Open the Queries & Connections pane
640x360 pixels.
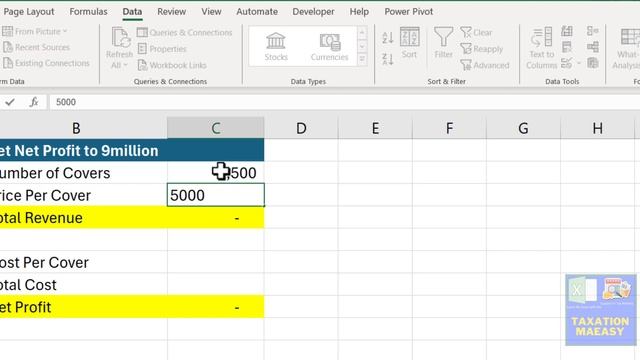(184, 33)
